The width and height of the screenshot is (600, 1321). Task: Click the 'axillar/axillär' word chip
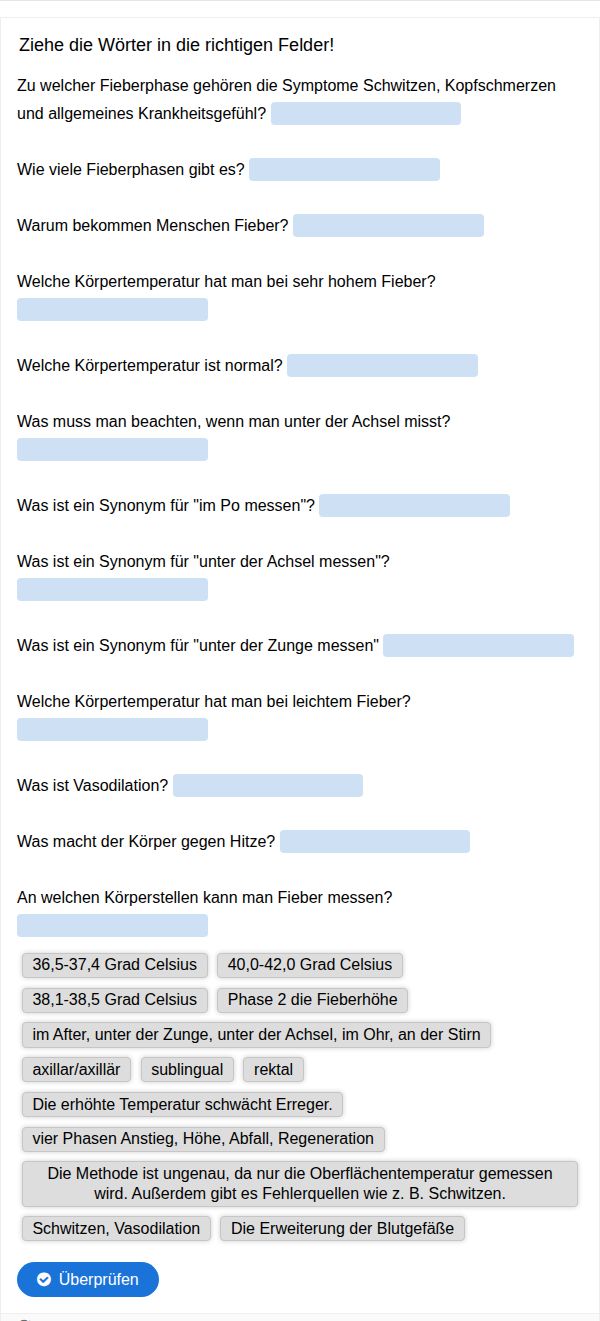[x=76, y=1069]
